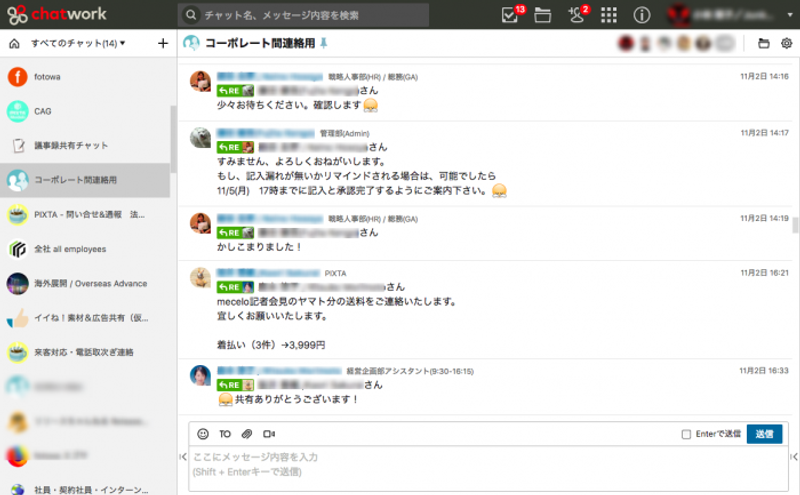Image resolution: width=800 pixels, height=495 pixels.
Task: Add new chat with plus button
Action: [x=163, y=43]
